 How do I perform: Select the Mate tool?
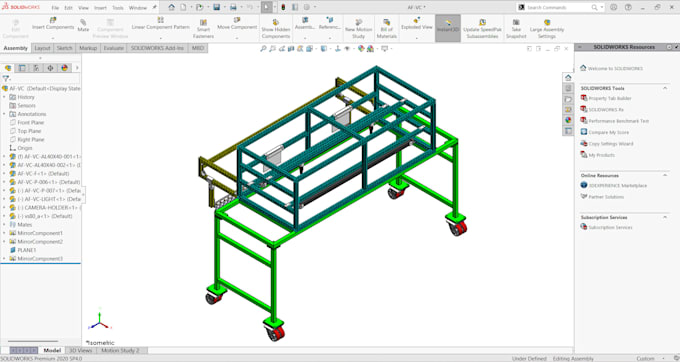[83, 26]
